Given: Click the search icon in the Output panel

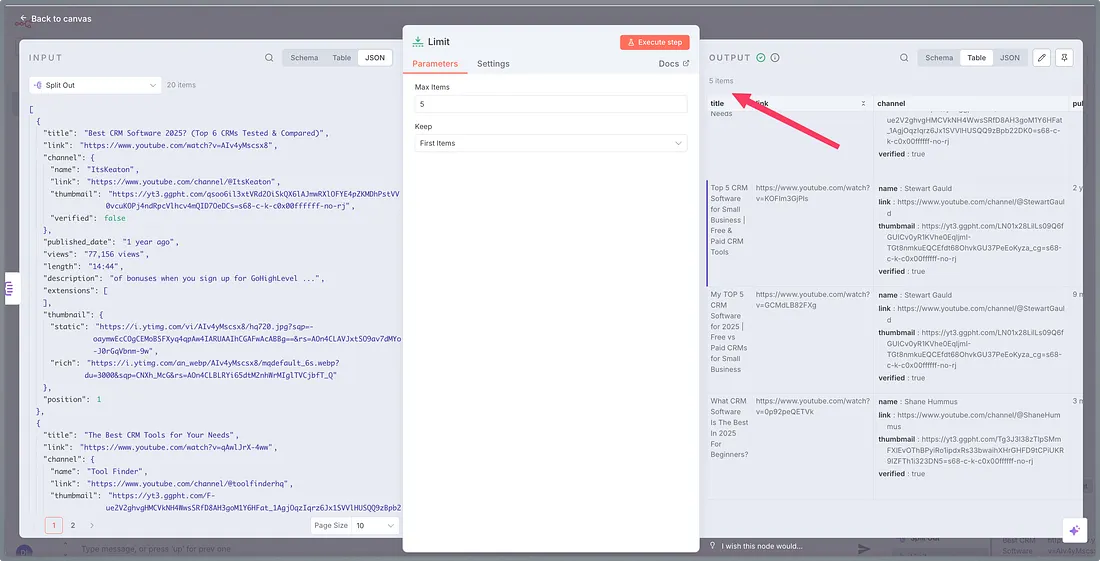Looking at the screenshot, I should click(x=904, y=58).
